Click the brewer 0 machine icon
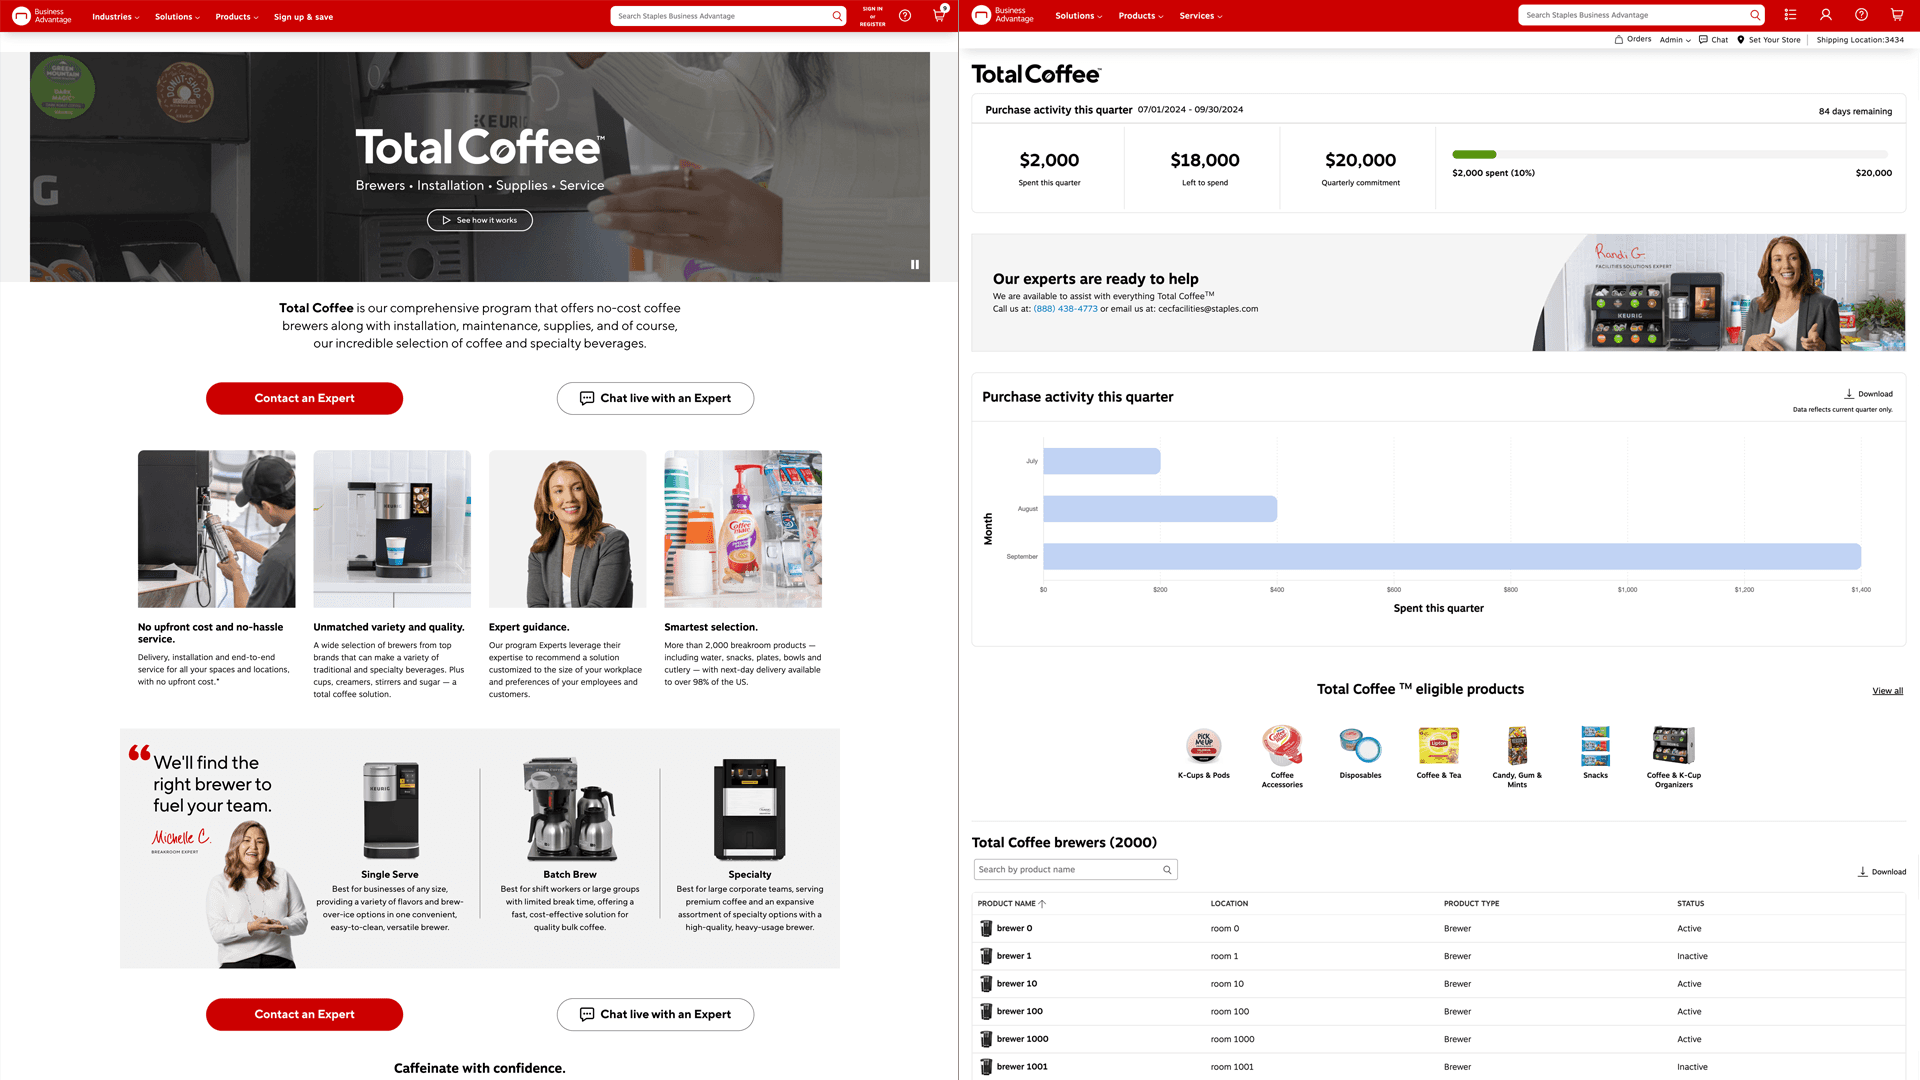The height and width of the screenshot is (1080, 1920). coord(986,929)
